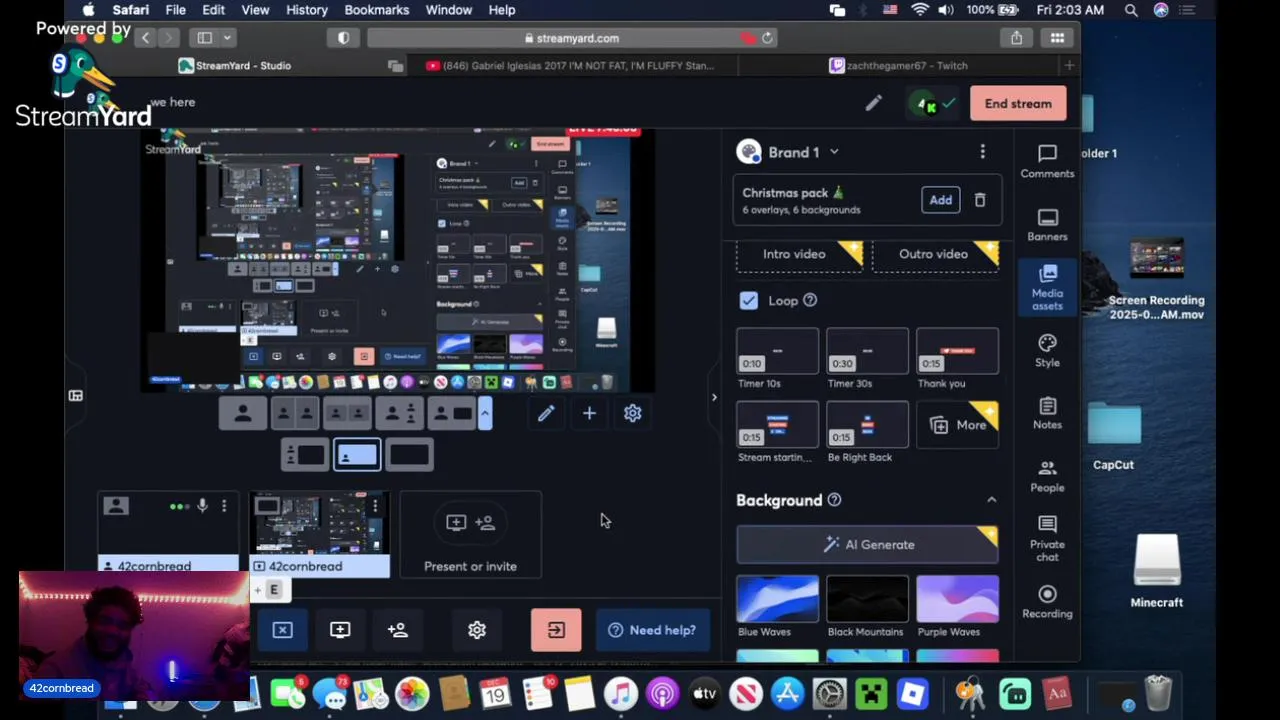Add a new layout with plus icon
1280x720 pixels.
pyautogui.click(x=589, y=413)
